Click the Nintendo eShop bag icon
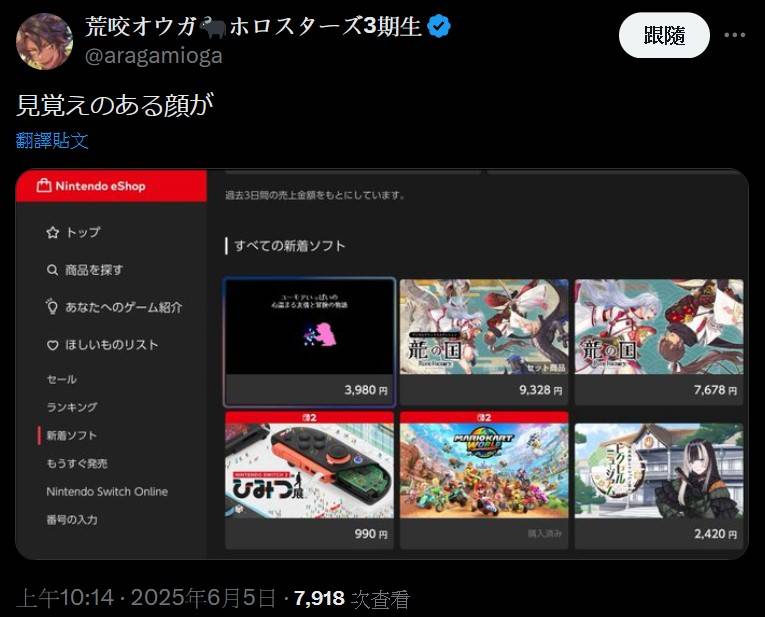 44,185
